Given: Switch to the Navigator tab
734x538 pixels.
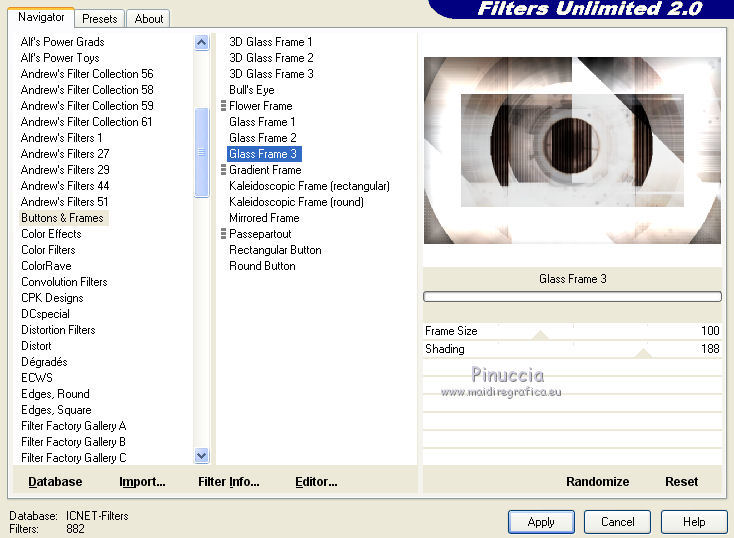Looking at the screenshot, I should pyautogui.click(x=41, y=17).
